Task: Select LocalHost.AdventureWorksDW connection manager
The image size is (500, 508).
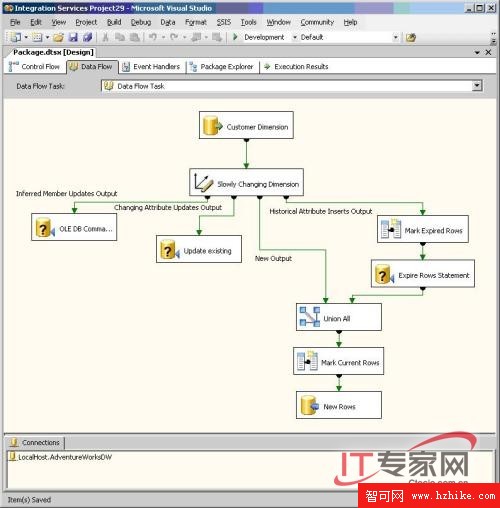Action: point(61,457)
